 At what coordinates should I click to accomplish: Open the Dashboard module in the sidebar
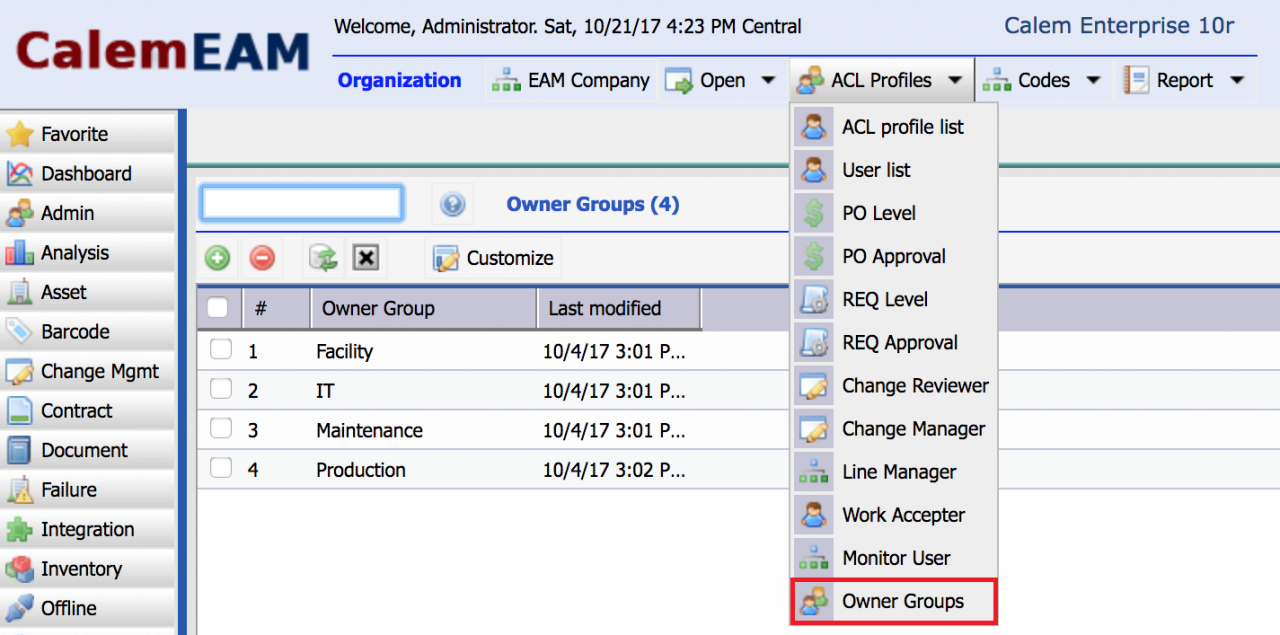(87, 174)
